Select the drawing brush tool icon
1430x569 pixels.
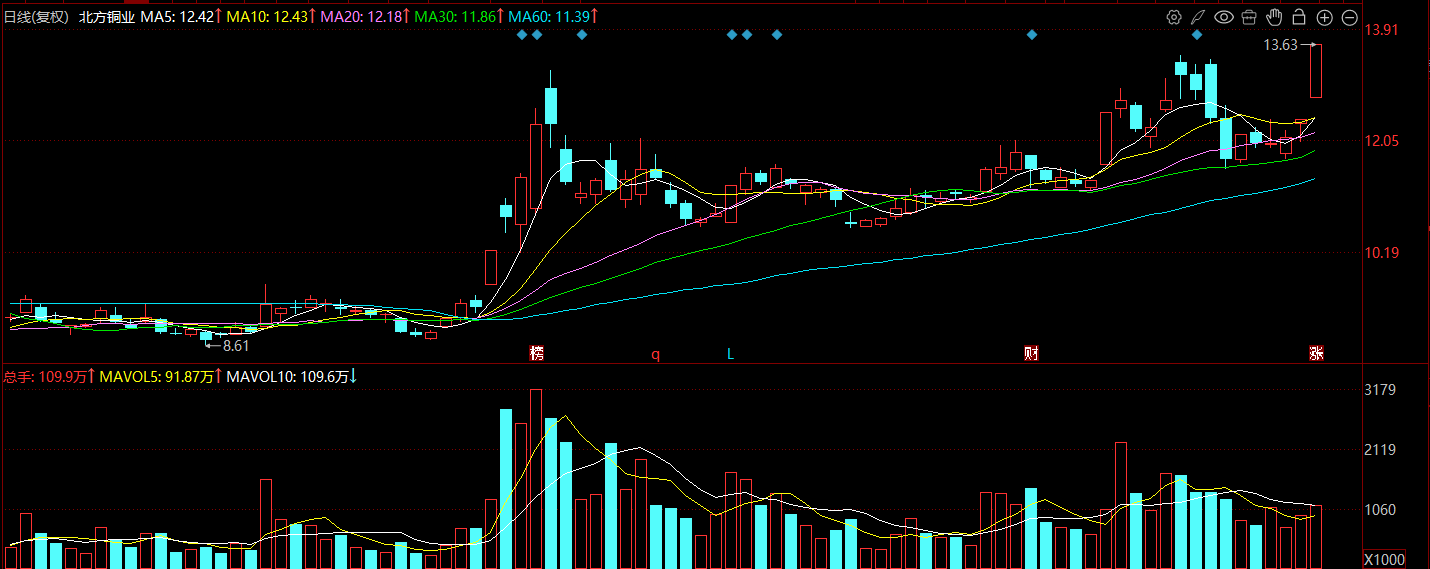[x=1199, y=17]
